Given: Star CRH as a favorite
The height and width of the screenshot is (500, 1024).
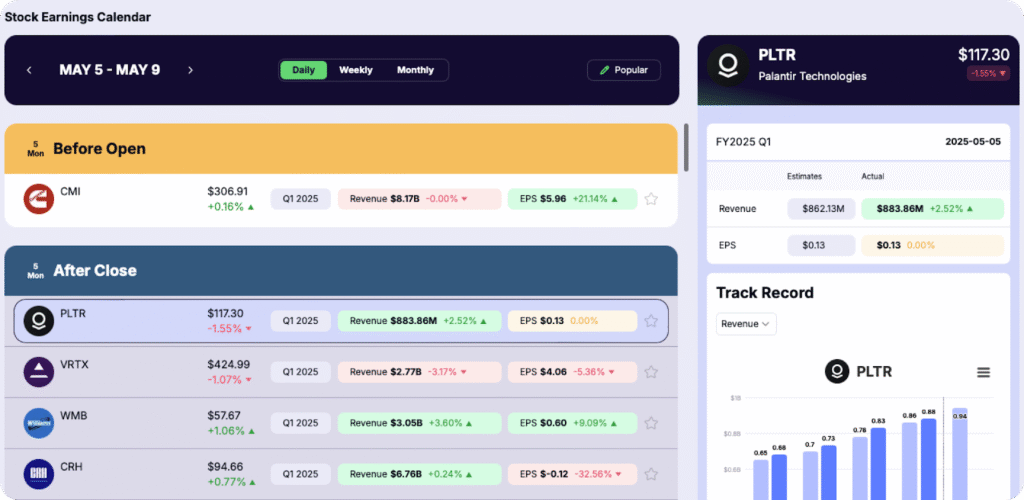Looking at the screenshot, I should pyautogui.click(x=650, y=474).
